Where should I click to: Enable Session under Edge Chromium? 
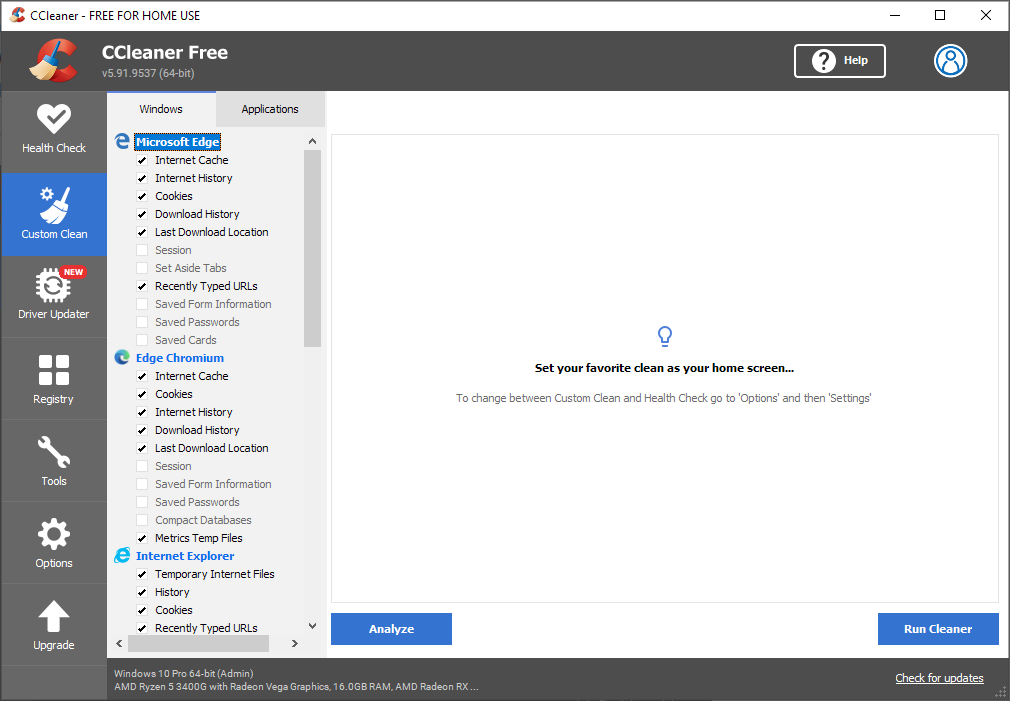coord(142,466)
